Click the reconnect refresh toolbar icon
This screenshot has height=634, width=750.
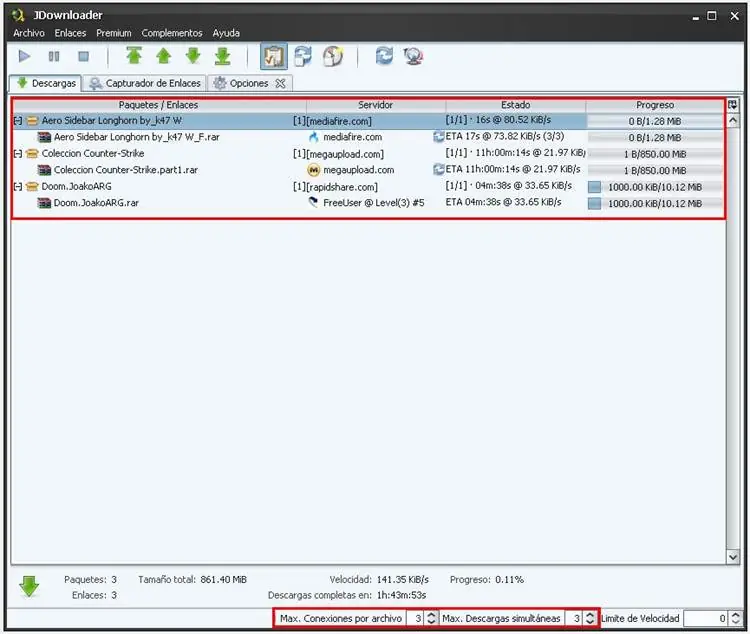(x=384, y=56)
